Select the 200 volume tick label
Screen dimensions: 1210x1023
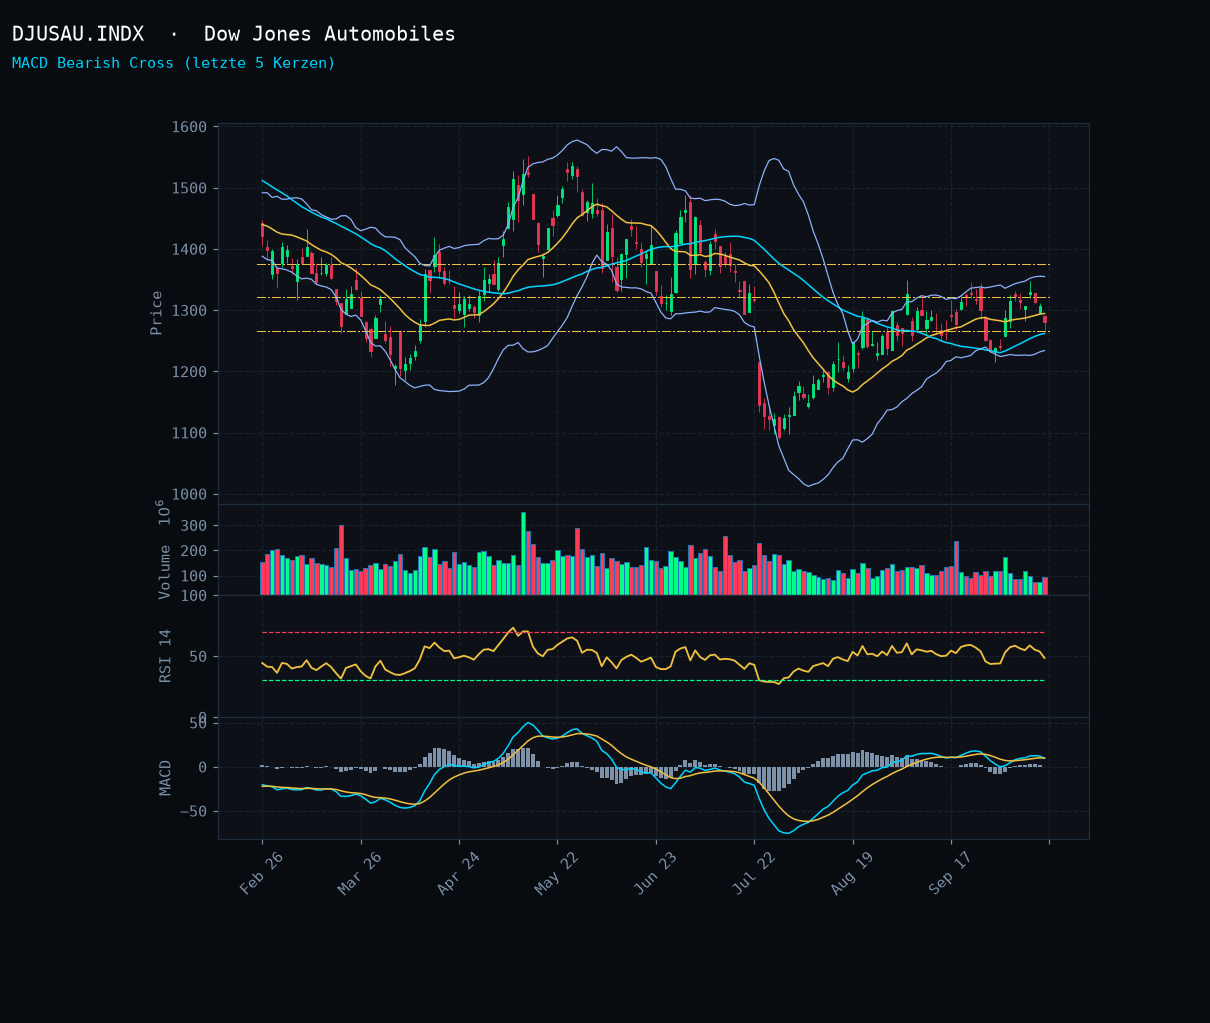click(x=194, y=551)
